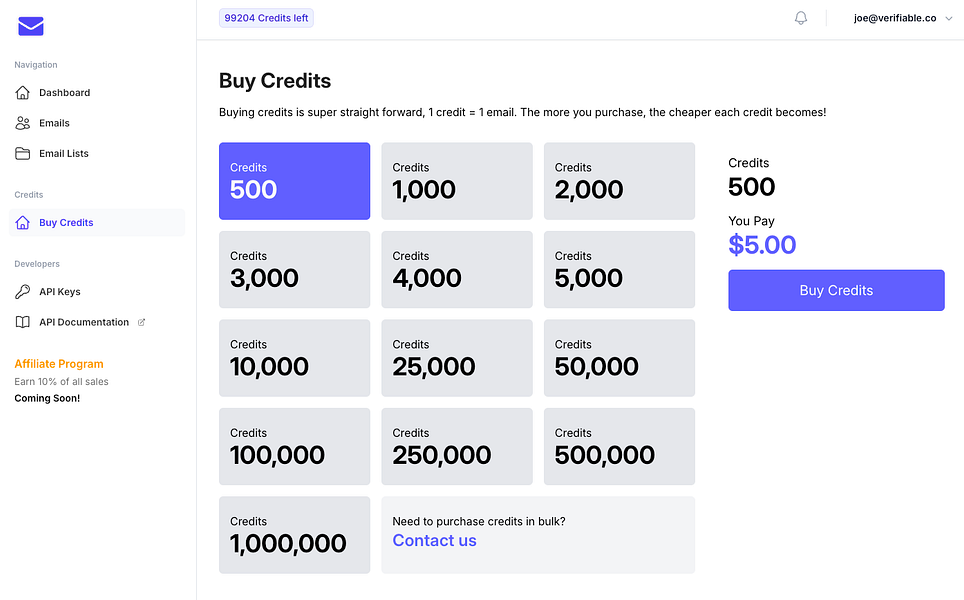Click the 99204 Credits left badge
This screenshot has width=964, height=600.
(266, 18)
